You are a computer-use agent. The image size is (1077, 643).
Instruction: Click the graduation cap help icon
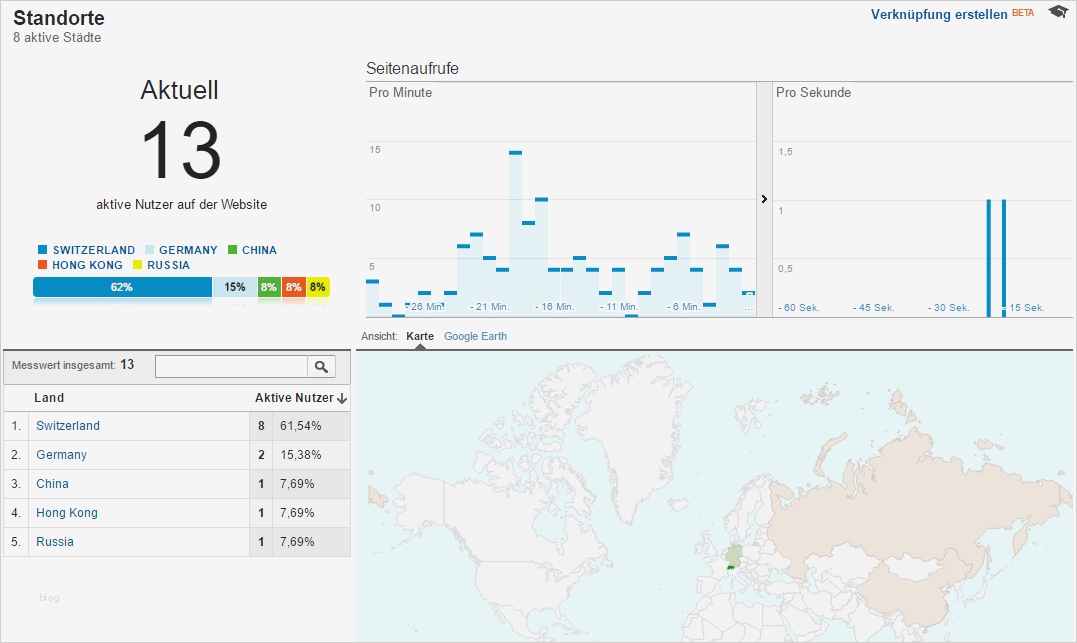coord(1058,12)
